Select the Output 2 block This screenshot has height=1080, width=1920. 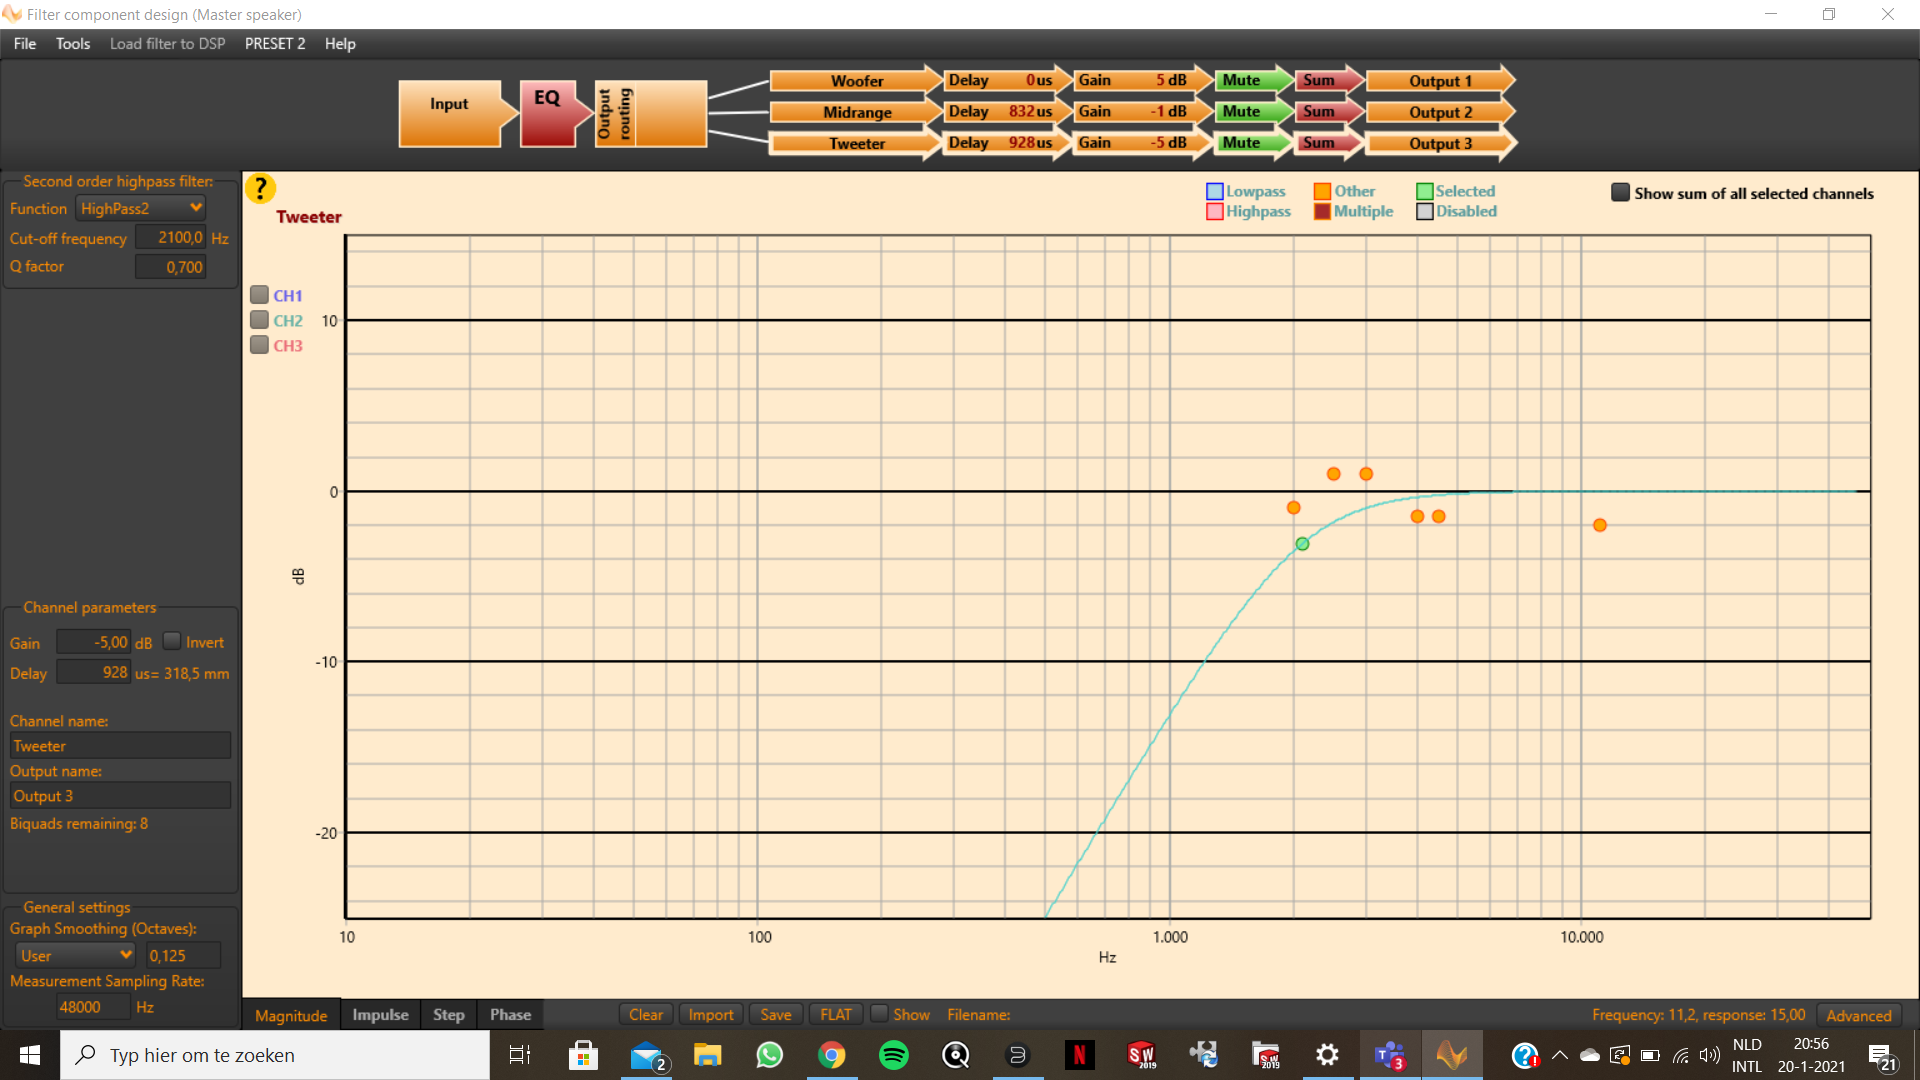click(x=1440, y=112)
